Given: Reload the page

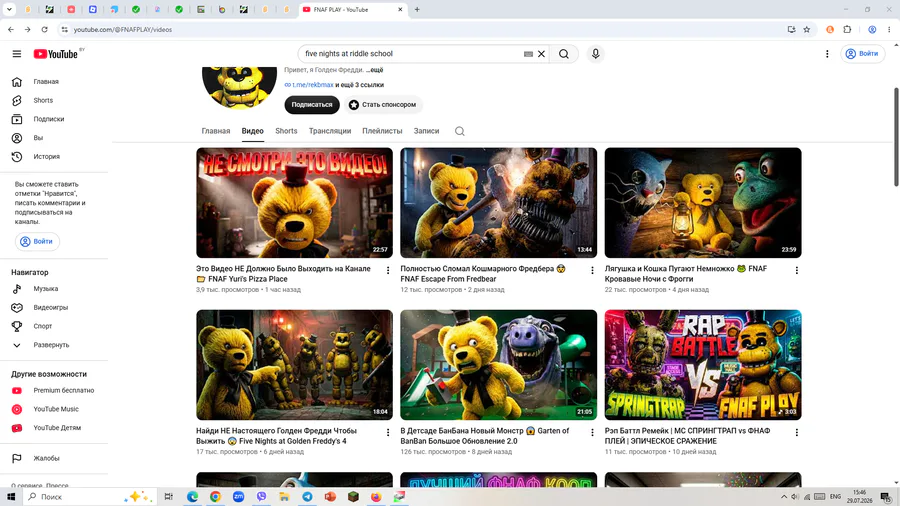Looking at the screenshot, I should (x=44, y=29).
